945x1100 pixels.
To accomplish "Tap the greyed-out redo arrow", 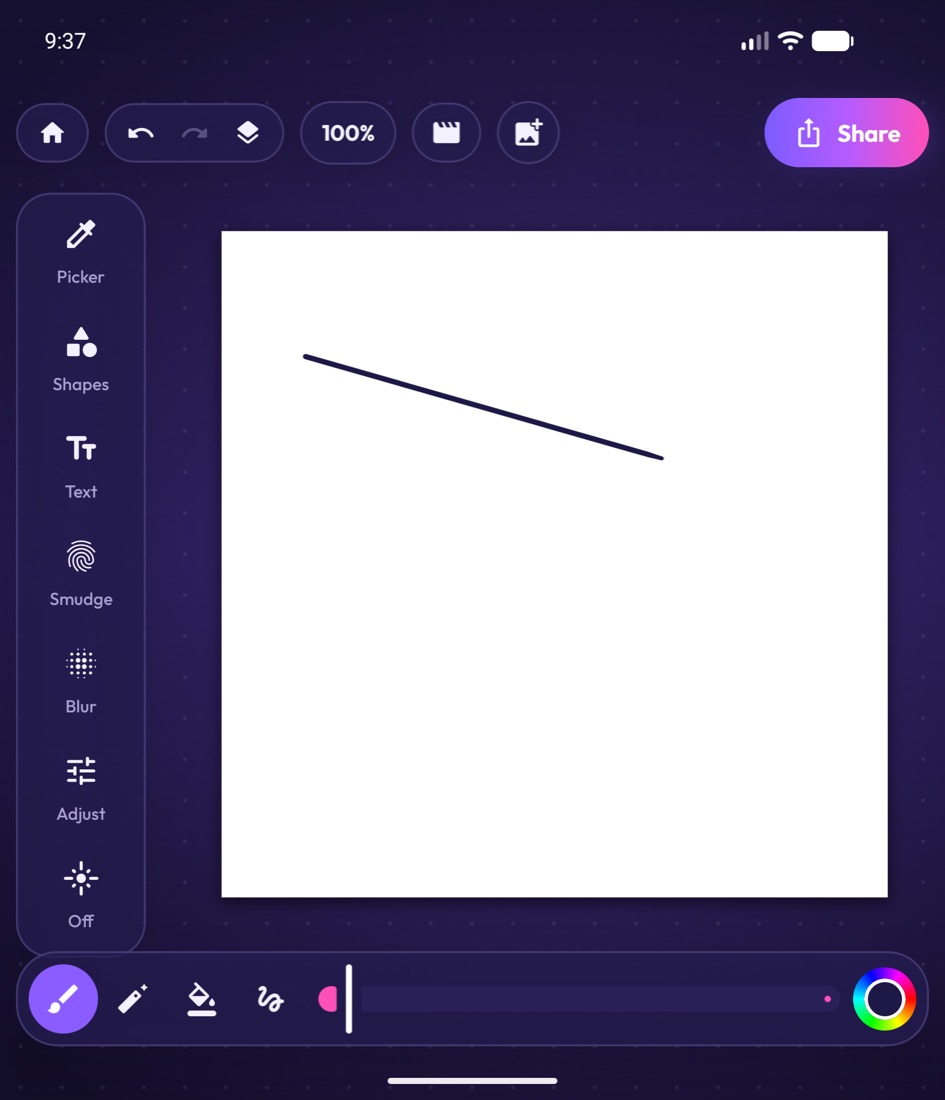I will 194,133.
